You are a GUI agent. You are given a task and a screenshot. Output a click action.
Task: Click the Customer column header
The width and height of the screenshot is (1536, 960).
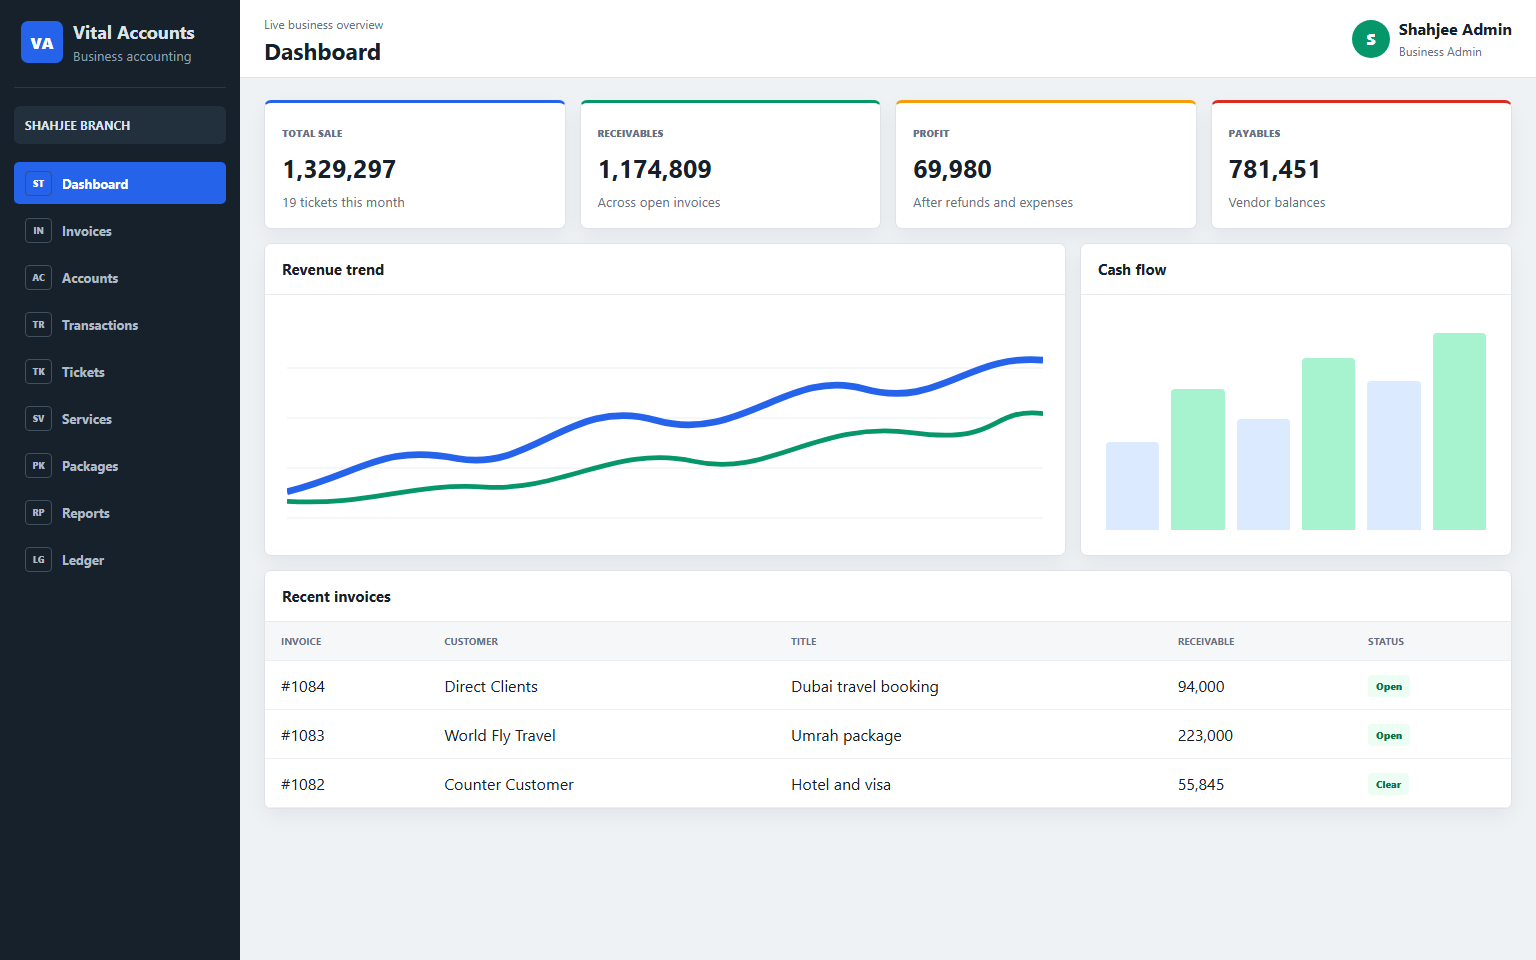point(471,641)
